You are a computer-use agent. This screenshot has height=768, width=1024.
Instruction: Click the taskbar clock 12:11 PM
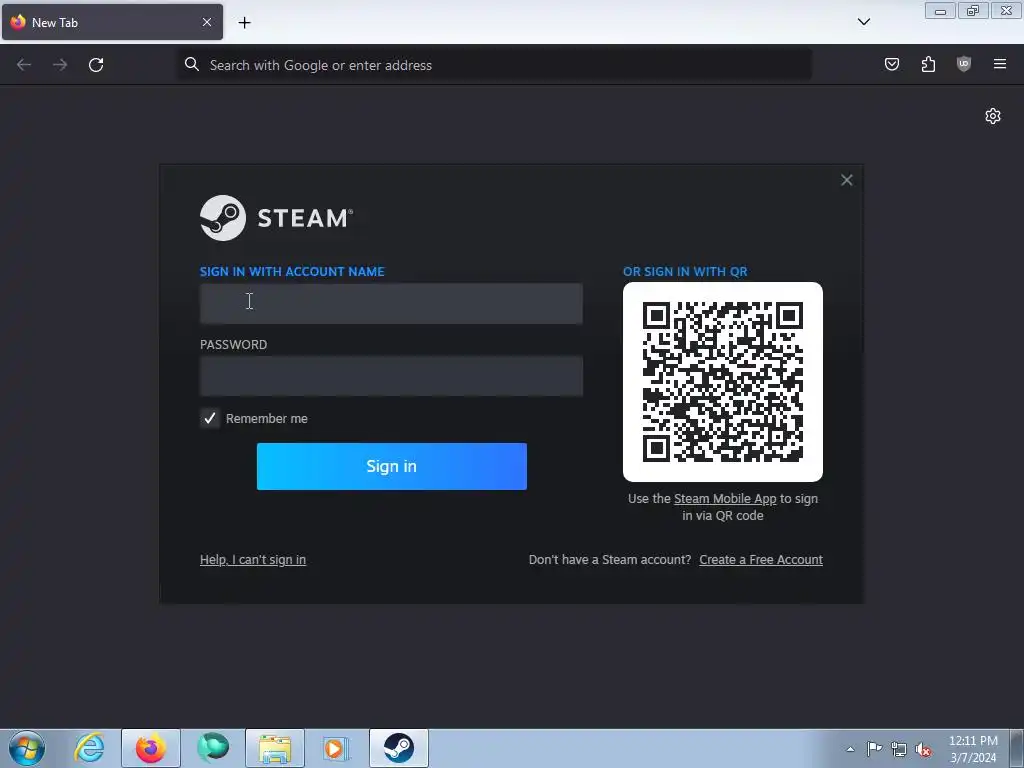point(973,741)
